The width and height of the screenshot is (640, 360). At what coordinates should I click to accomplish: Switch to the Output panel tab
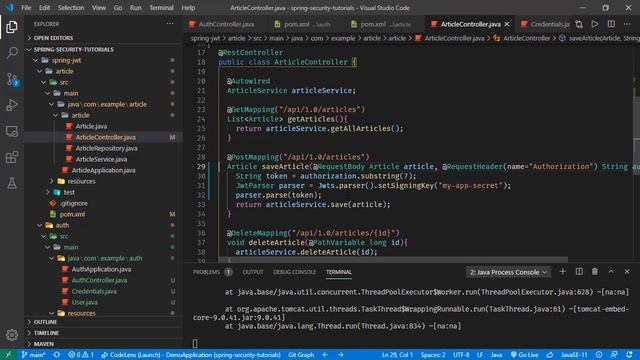pos(253,272)
